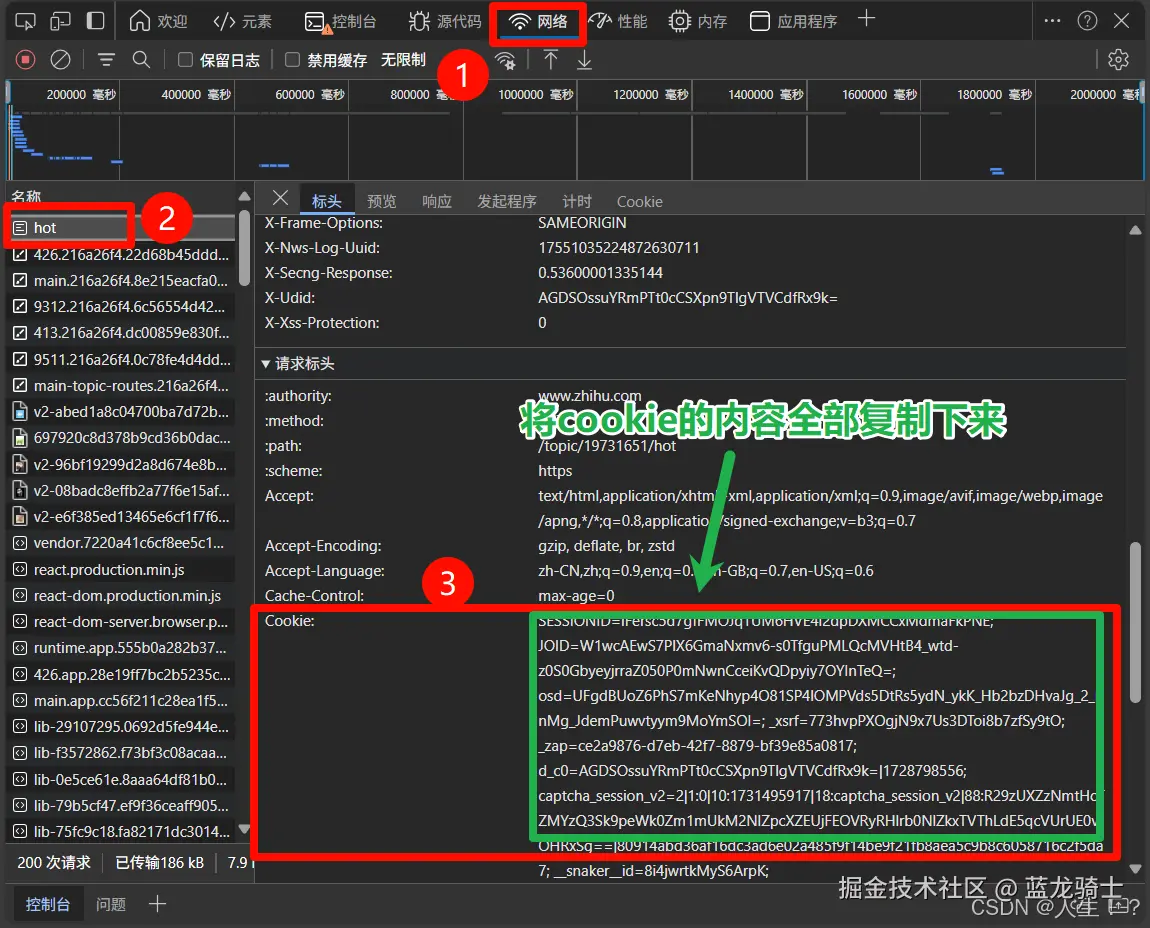Add drawer tool with bottom plus icon
The image size is (1150, 928).
(158, 904)
